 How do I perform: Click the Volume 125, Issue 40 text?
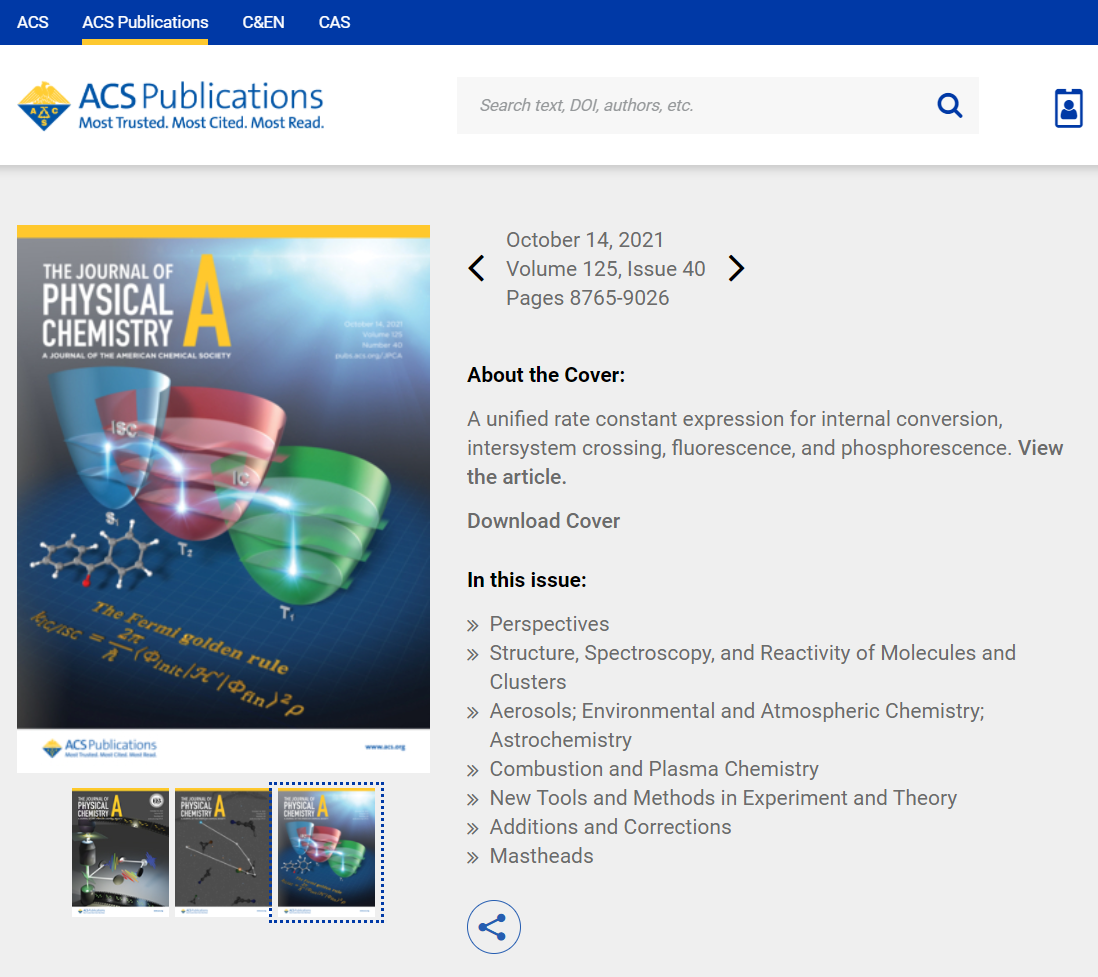[606, 269]
